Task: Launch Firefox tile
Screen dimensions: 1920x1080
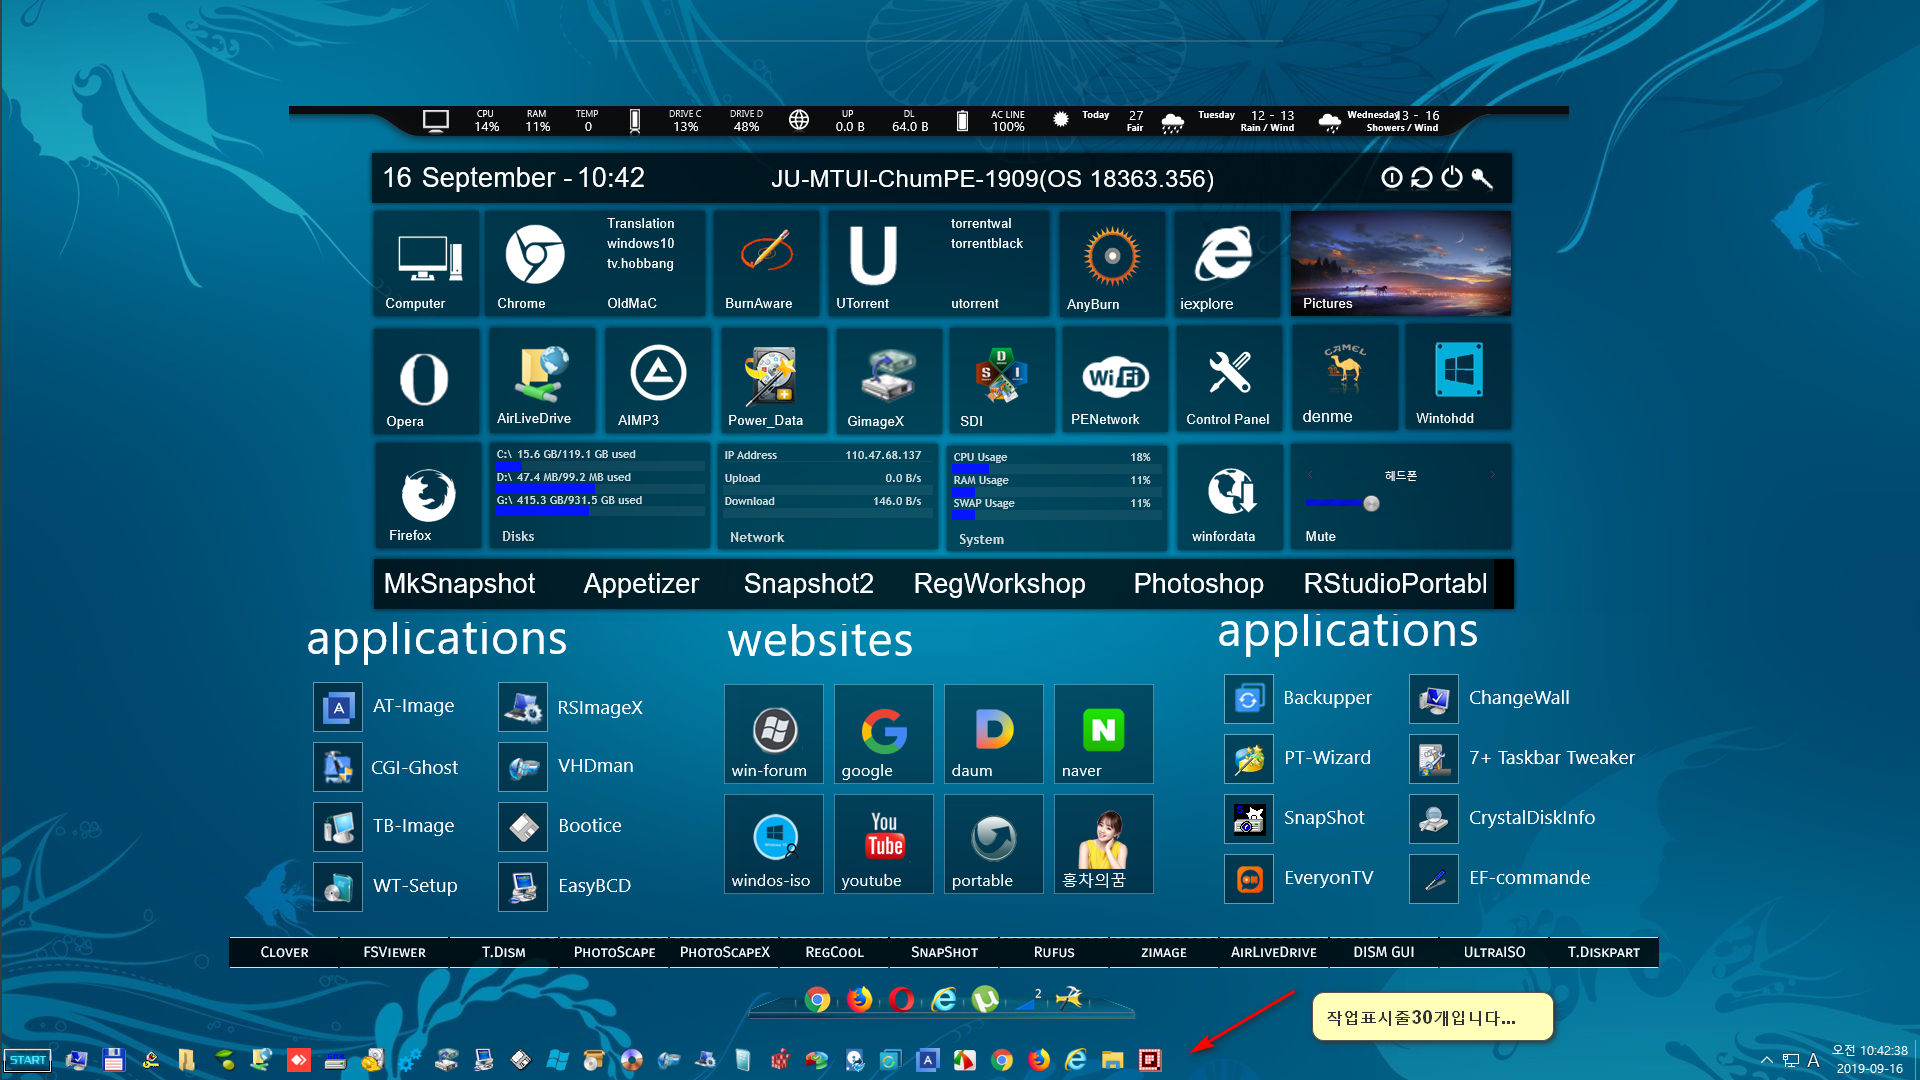Action: pos(428,497)
